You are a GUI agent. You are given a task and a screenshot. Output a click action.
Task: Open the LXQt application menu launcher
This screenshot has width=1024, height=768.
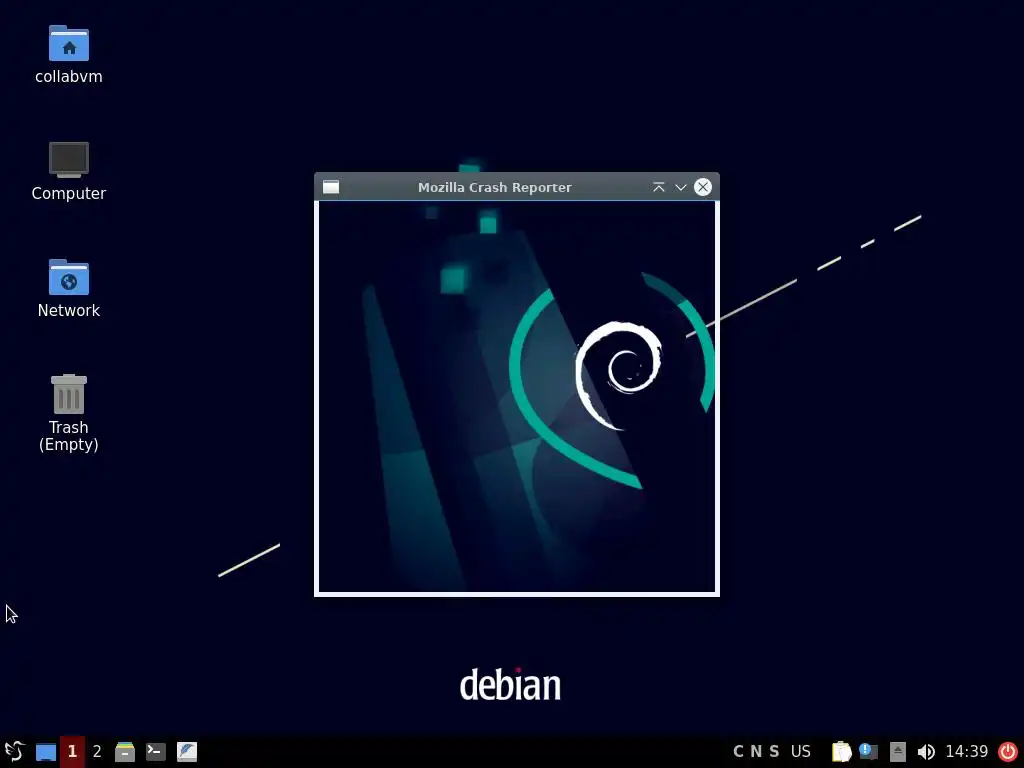tap(14, 751)
